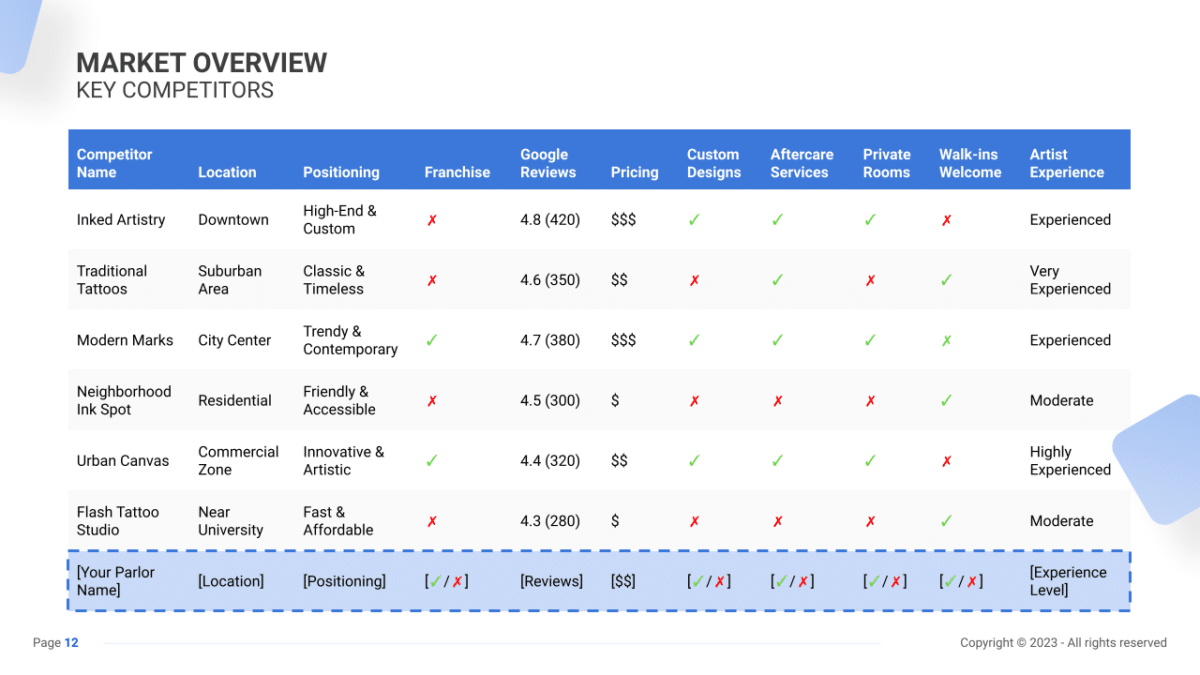Select the Commercial Zone location cell
Image resolution: width=1200 pixels, height=675 pixels.
click(x=238, y=461)
